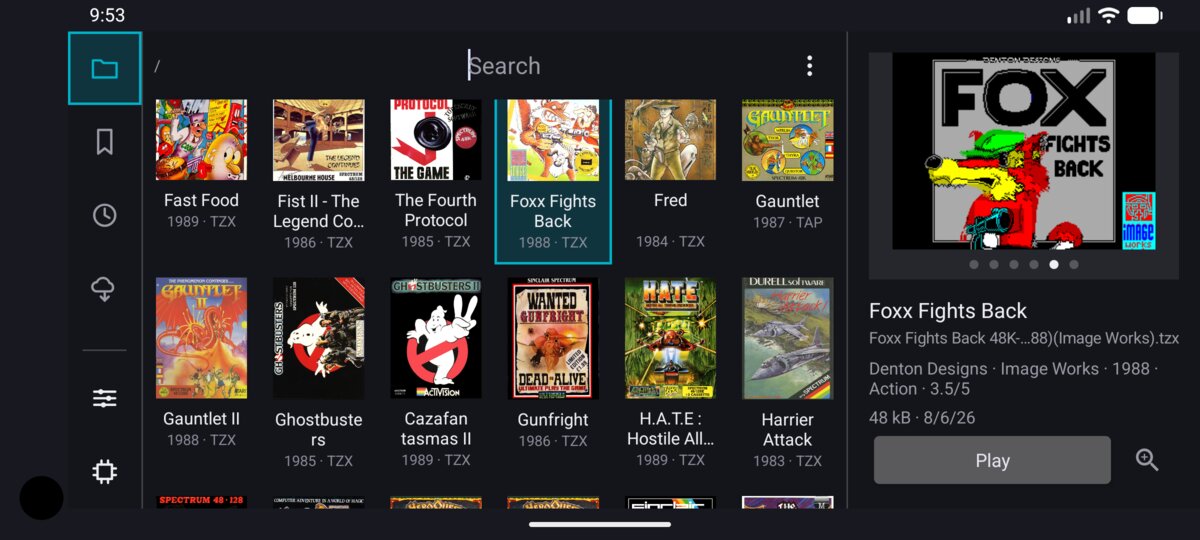This screenshot has height=540, width=1200.
Task: Click the '1983 · TZX' label
Action: (x=787, y=461)
